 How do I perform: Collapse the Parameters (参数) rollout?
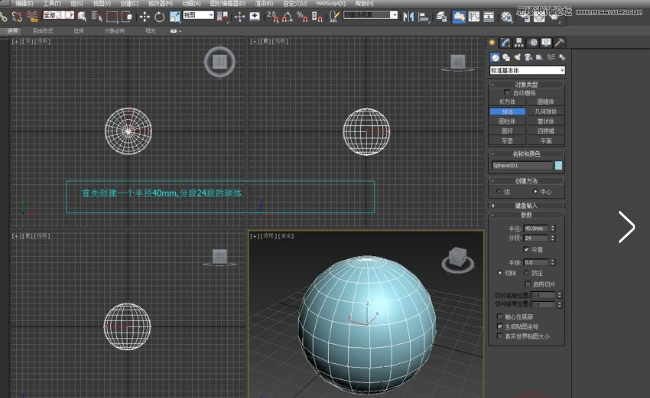(x=526, y=215)
